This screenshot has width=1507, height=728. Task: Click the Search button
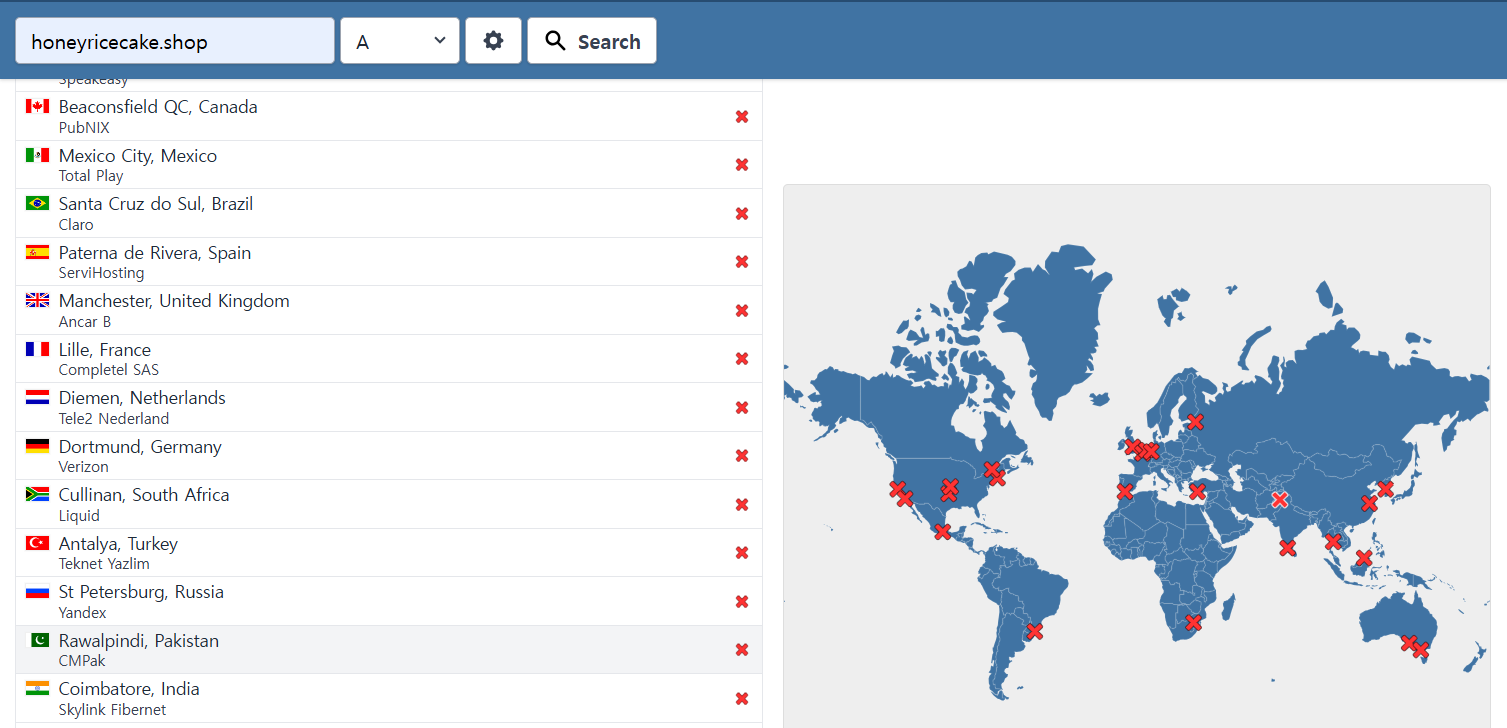pos(592,41)
